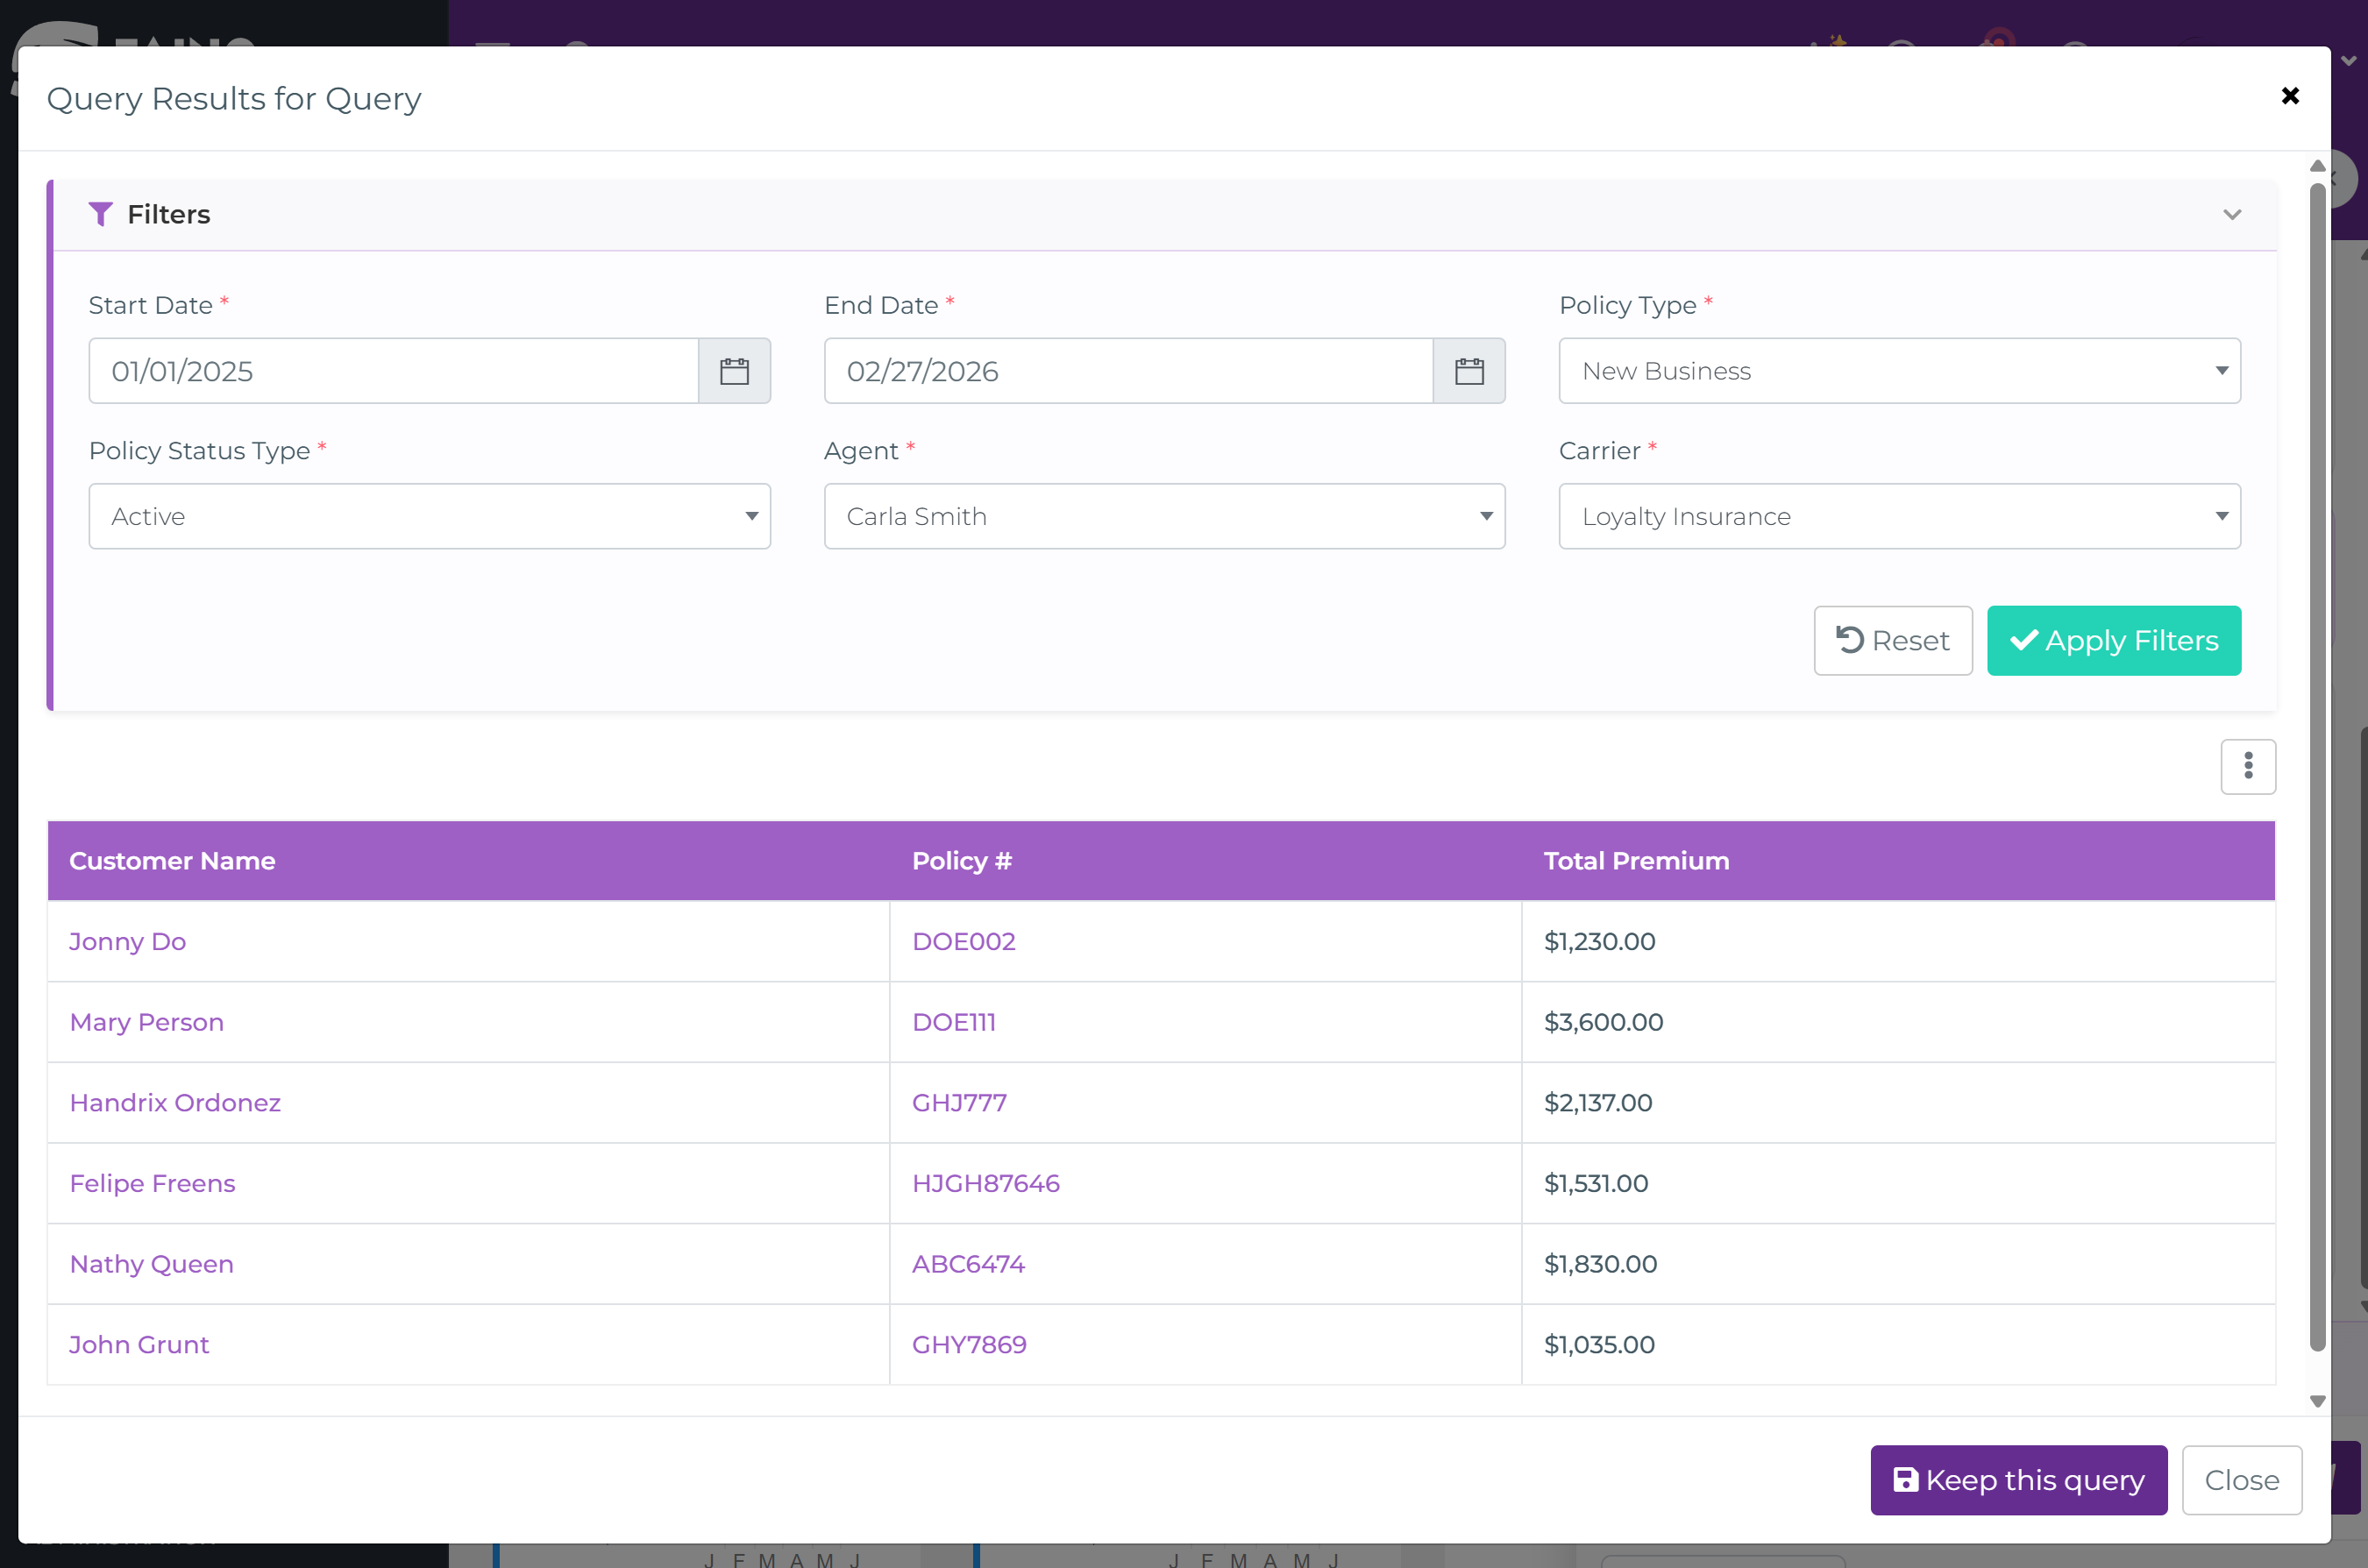Collapse the Filters section

(2232, 213)
